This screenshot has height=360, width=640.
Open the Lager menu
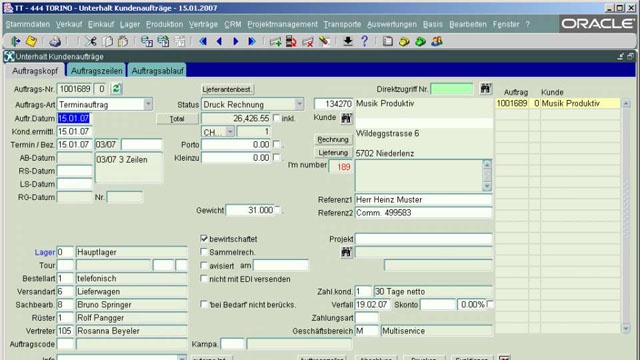130,24
